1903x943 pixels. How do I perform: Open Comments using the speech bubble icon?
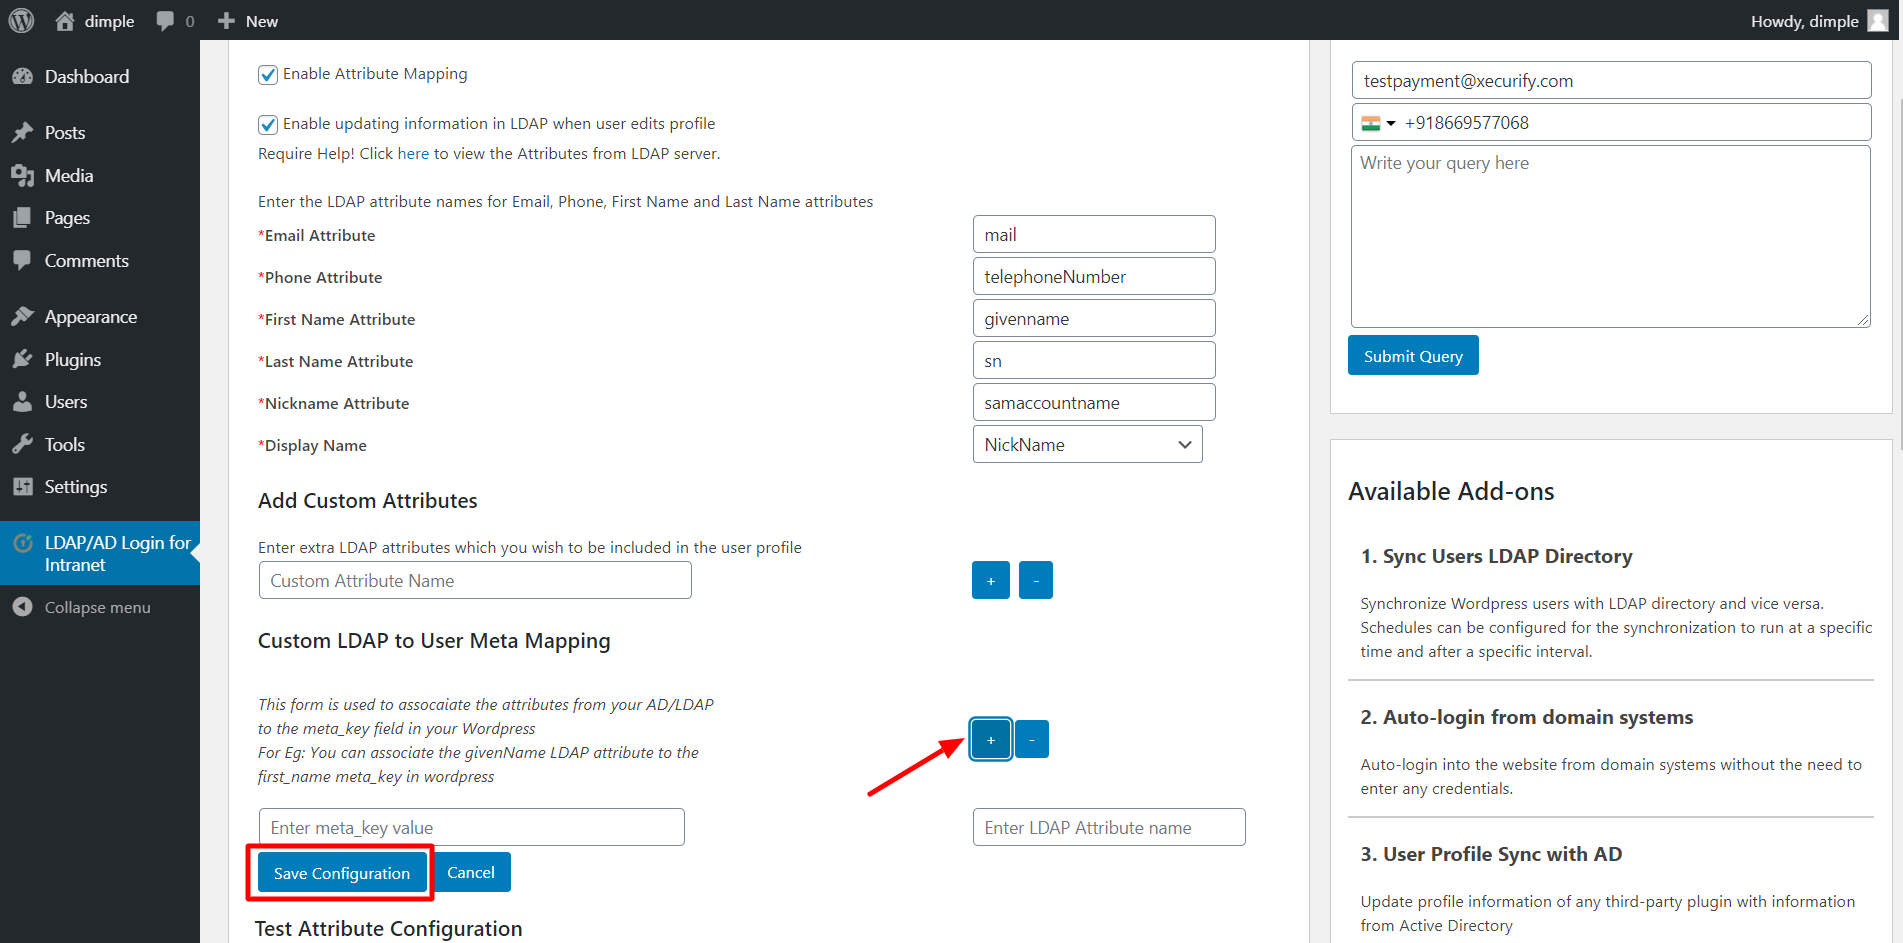[25, 260]
